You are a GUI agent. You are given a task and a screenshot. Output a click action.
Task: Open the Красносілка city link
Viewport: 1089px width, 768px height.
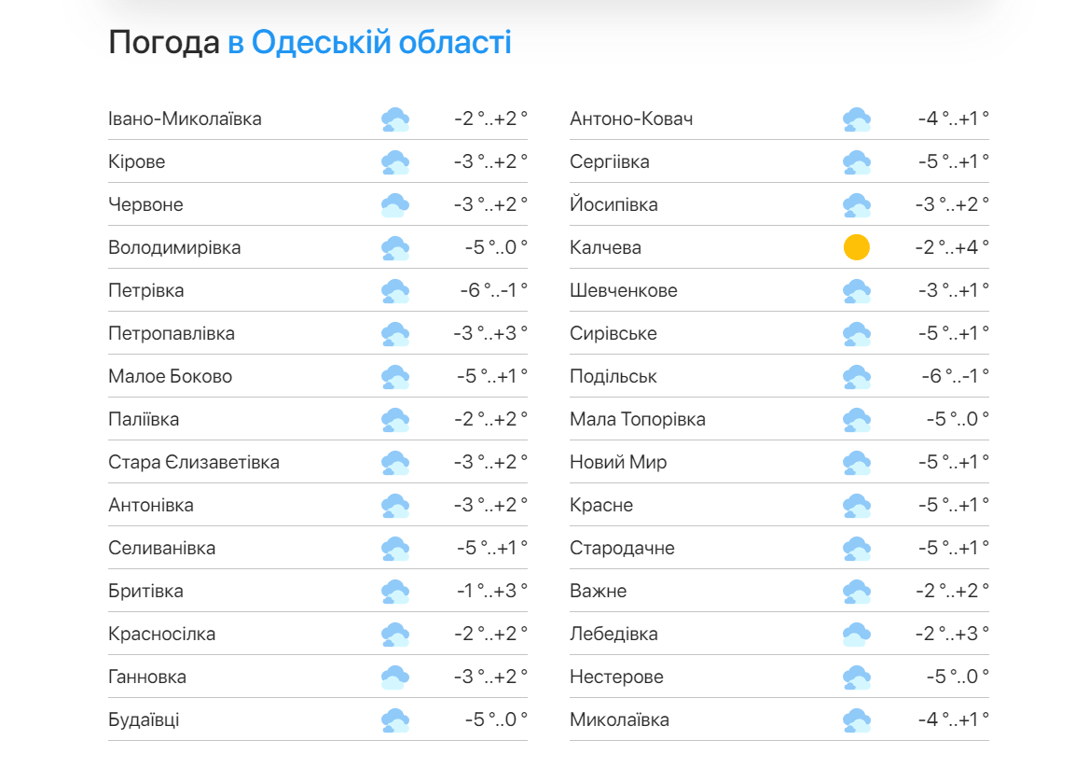click(162, 634)
